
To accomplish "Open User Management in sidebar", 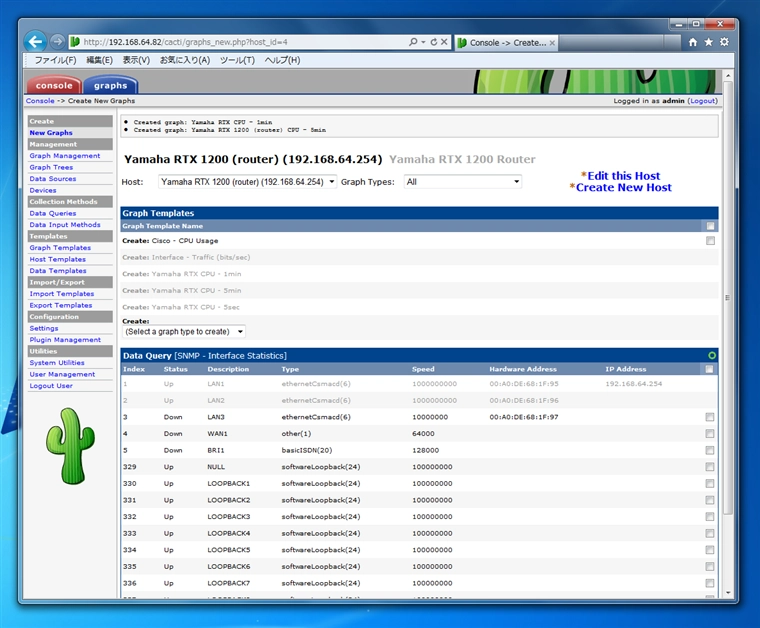I will click(62, 374).
